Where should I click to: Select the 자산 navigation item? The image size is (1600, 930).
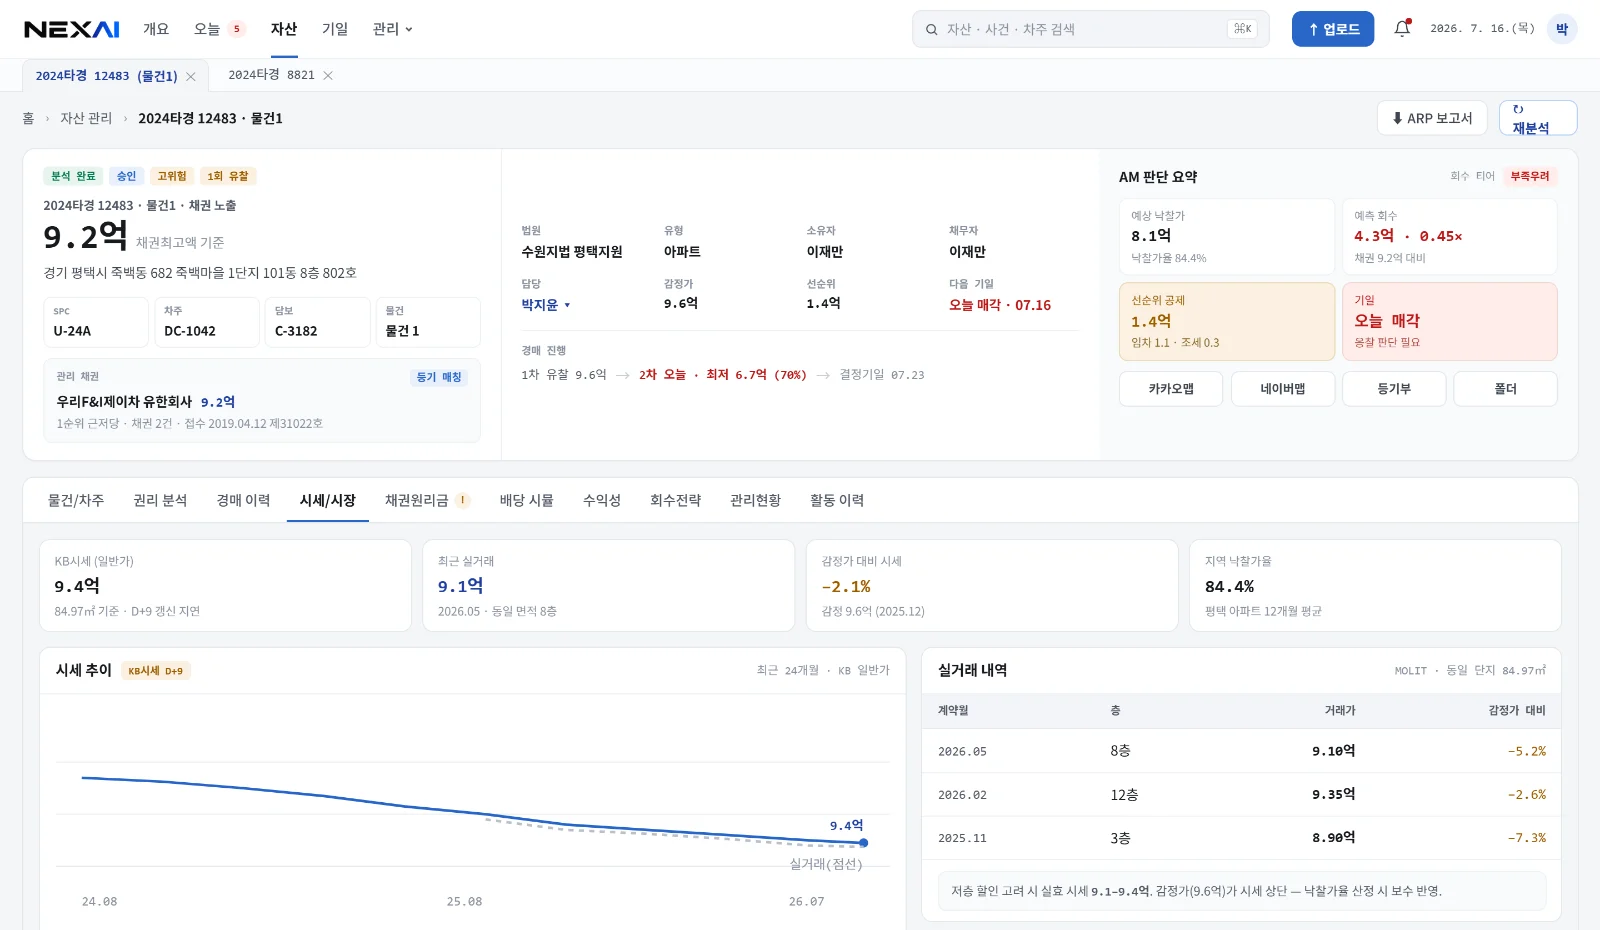[284, 29]
